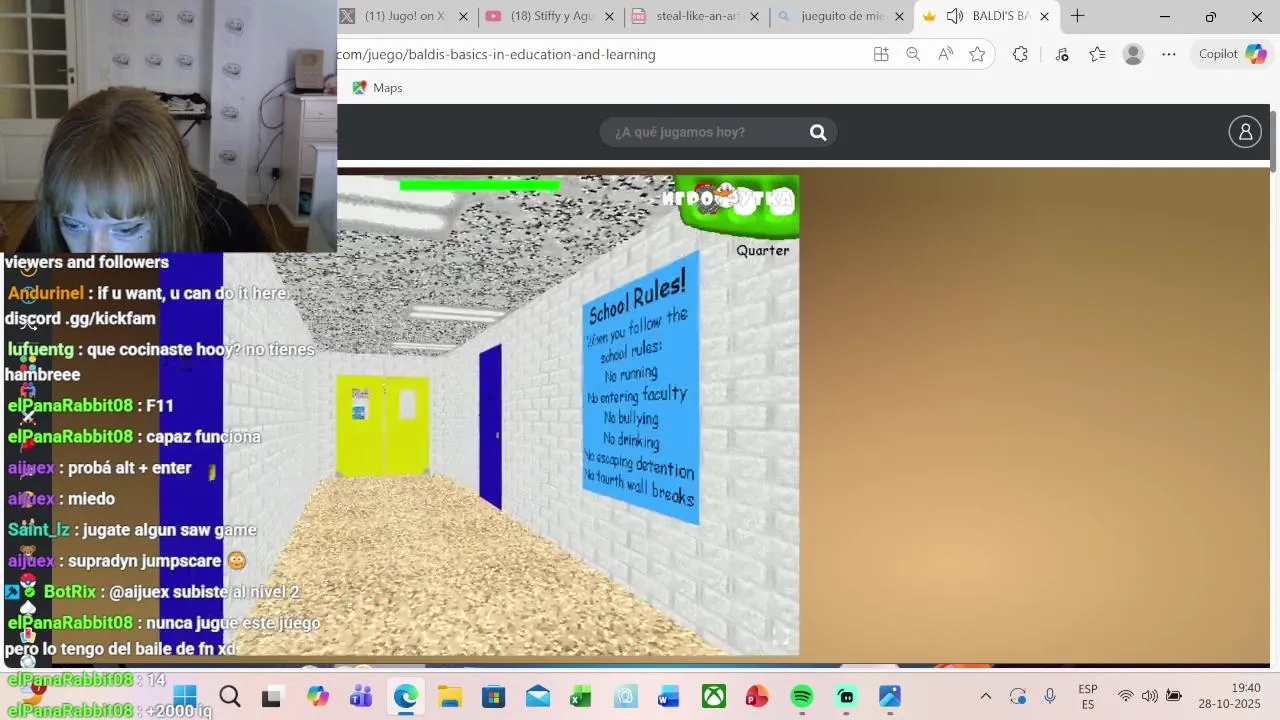
Task: Open Windows taskbar Search
Action: click(x=229, y=696)
